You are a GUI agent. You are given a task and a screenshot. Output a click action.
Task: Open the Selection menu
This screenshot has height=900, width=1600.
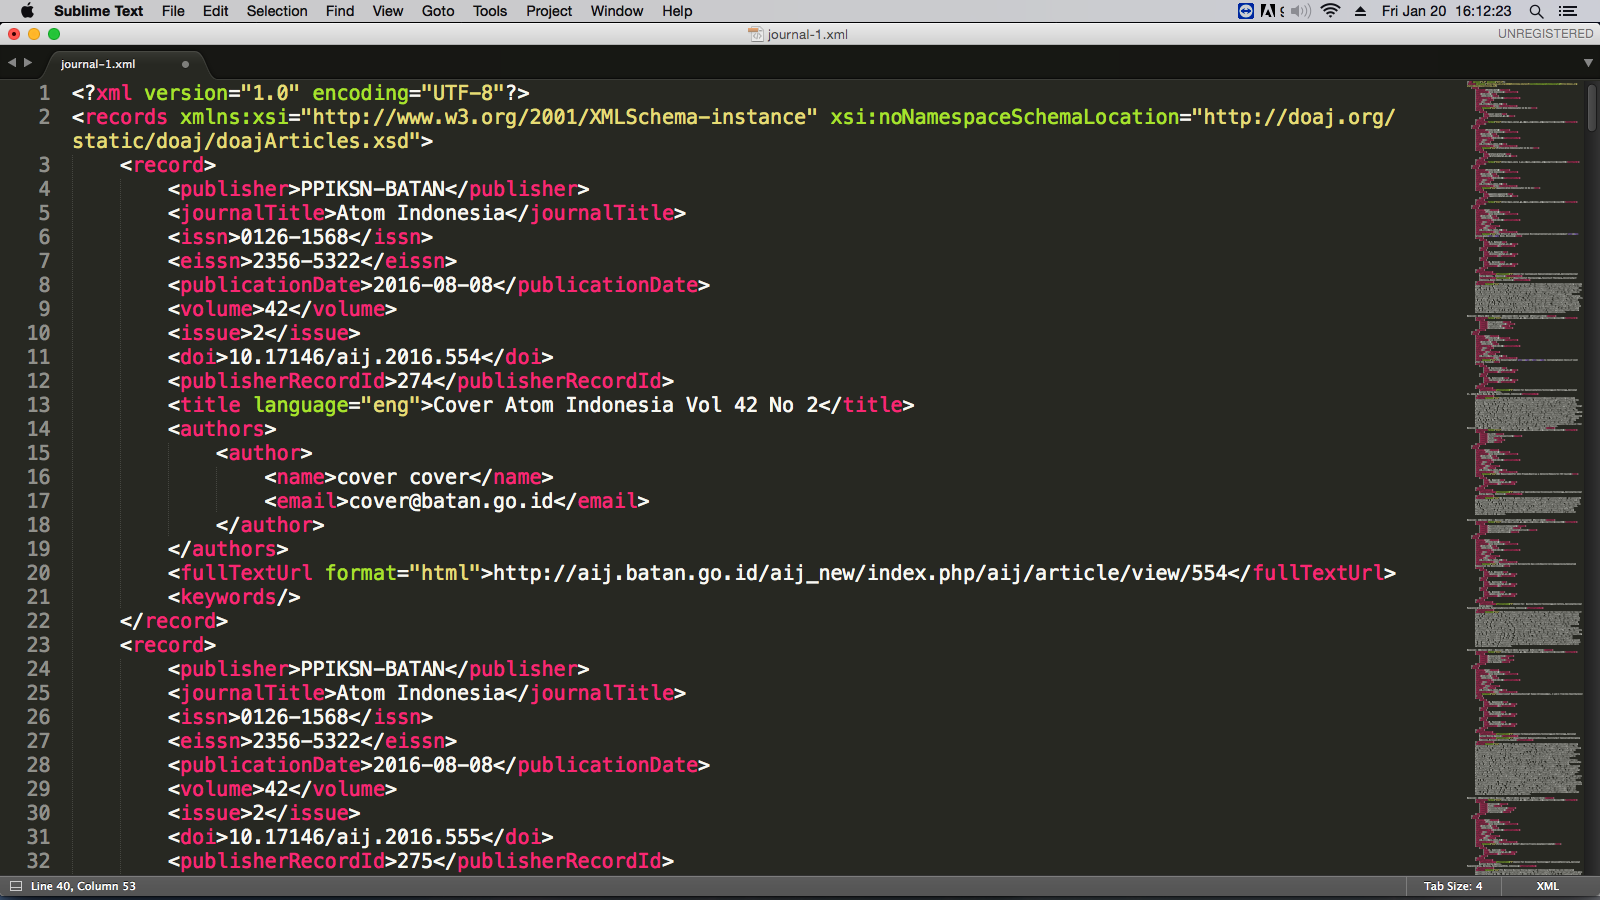point(277,11)
